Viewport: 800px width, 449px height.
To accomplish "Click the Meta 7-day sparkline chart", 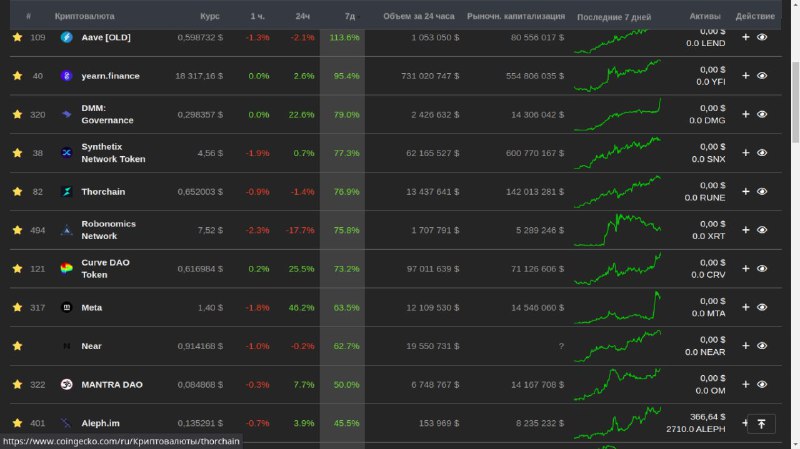I will (x=617, y=307).
